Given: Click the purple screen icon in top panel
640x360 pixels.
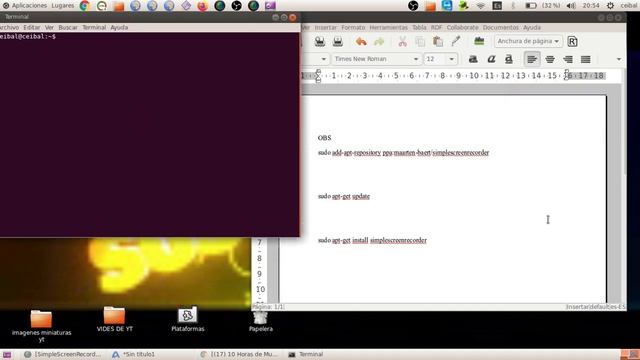Looking at the screenshot, I should (270, 6).
